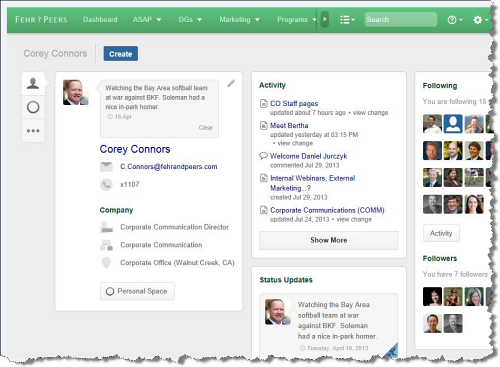Click the avatar photo in Status Updates
This screenshot has width=500, height=367.
278,312
